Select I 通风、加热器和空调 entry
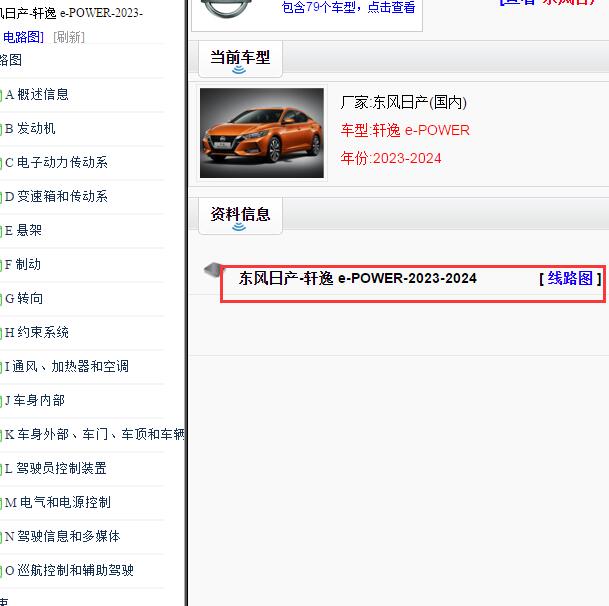Viewport: 609px width, 606px height. click(66, 366)
